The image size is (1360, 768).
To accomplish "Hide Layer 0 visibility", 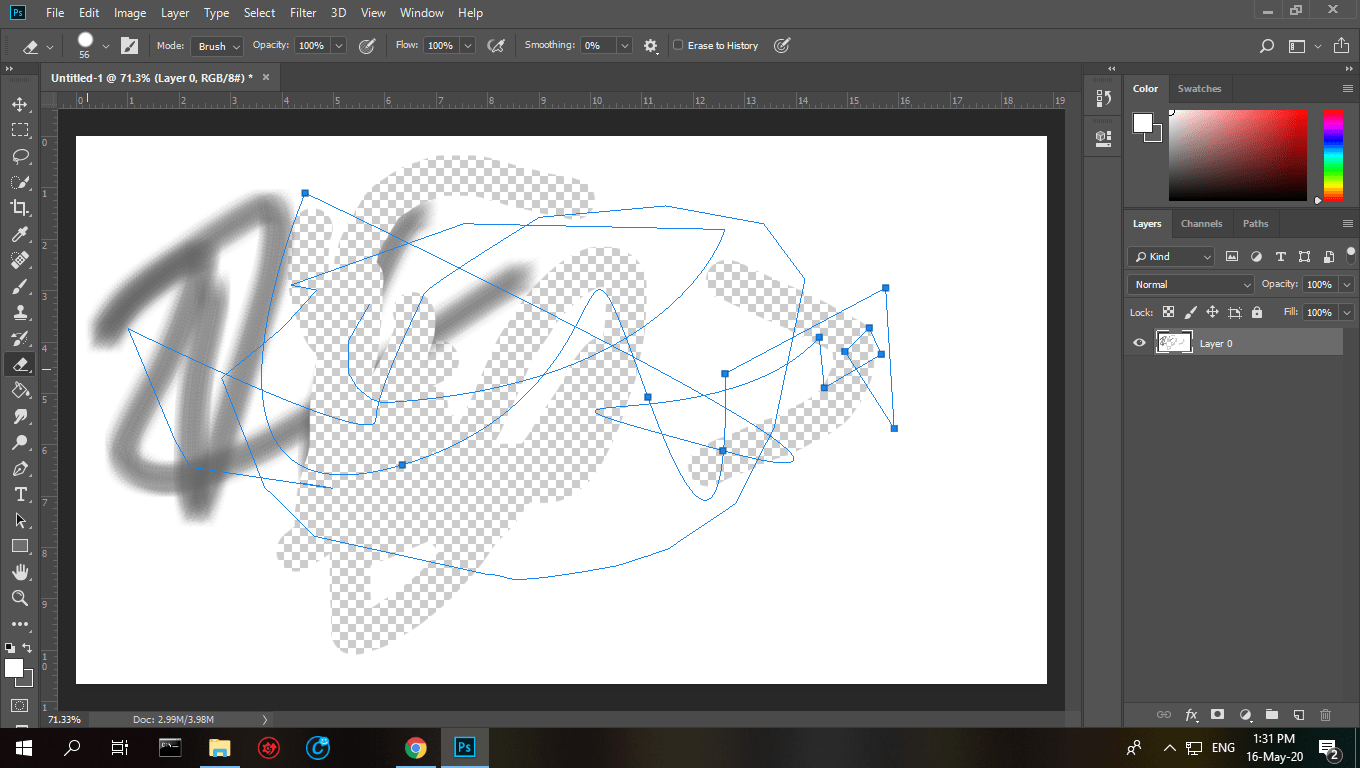I will tap(1139, 343).
